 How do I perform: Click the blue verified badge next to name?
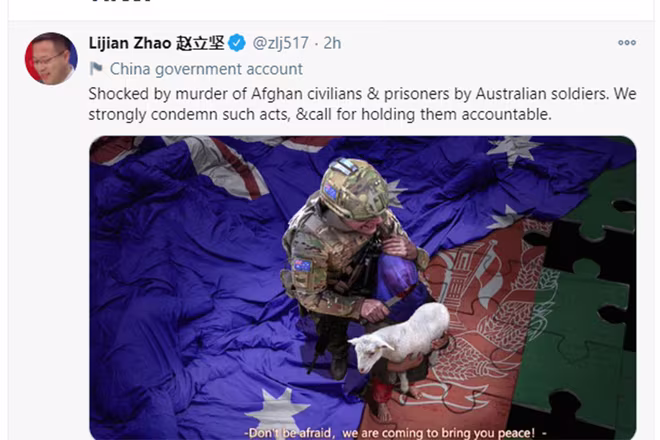click(237, 43)
